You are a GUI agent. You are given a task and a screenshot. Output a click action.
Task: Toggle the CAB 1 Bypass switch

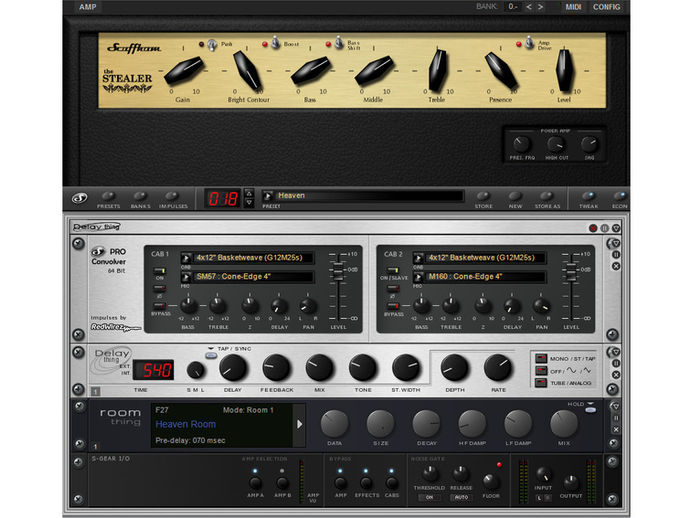(159, 305)
